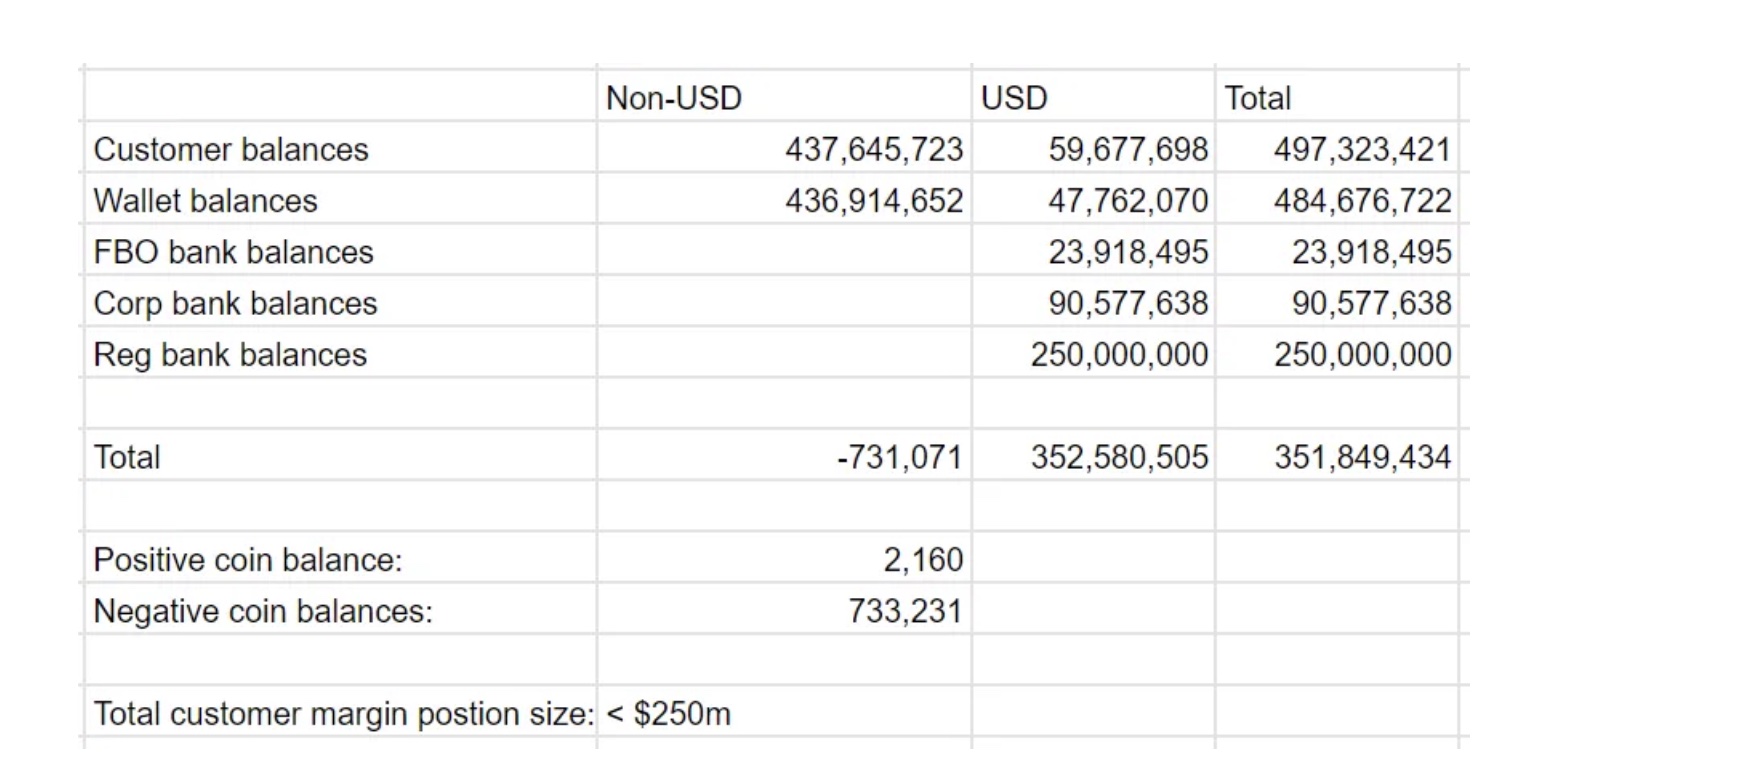Select the Reg bank balances label

click(230, 355)
